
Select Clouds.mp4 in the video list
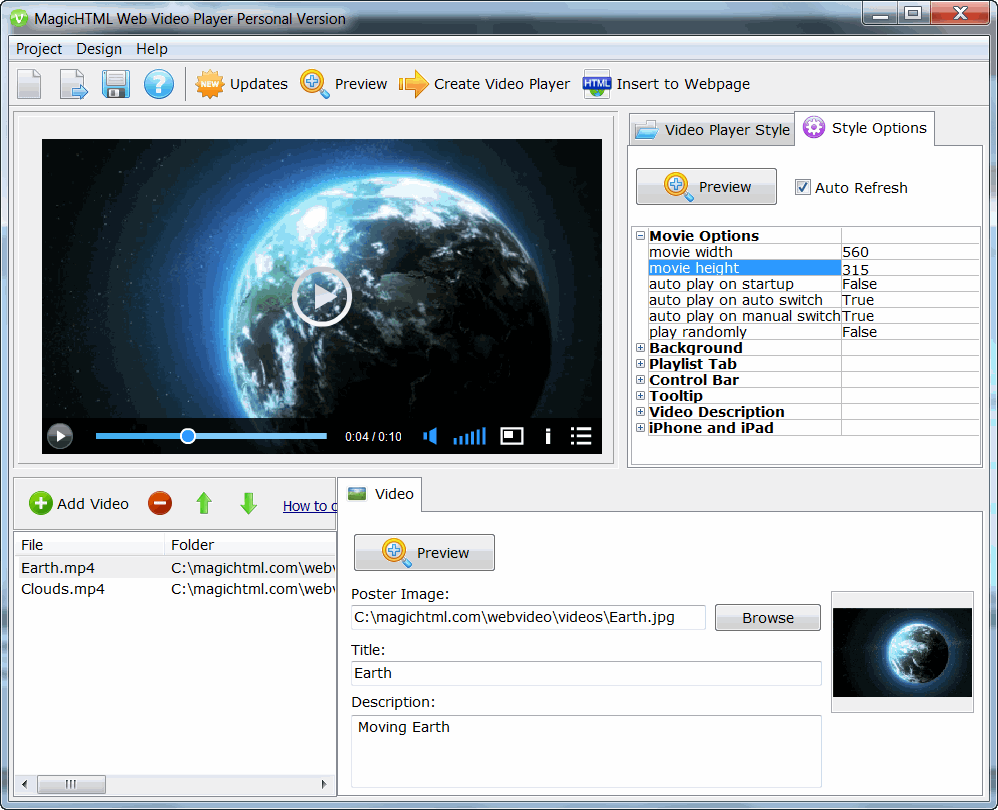[63, 589]
